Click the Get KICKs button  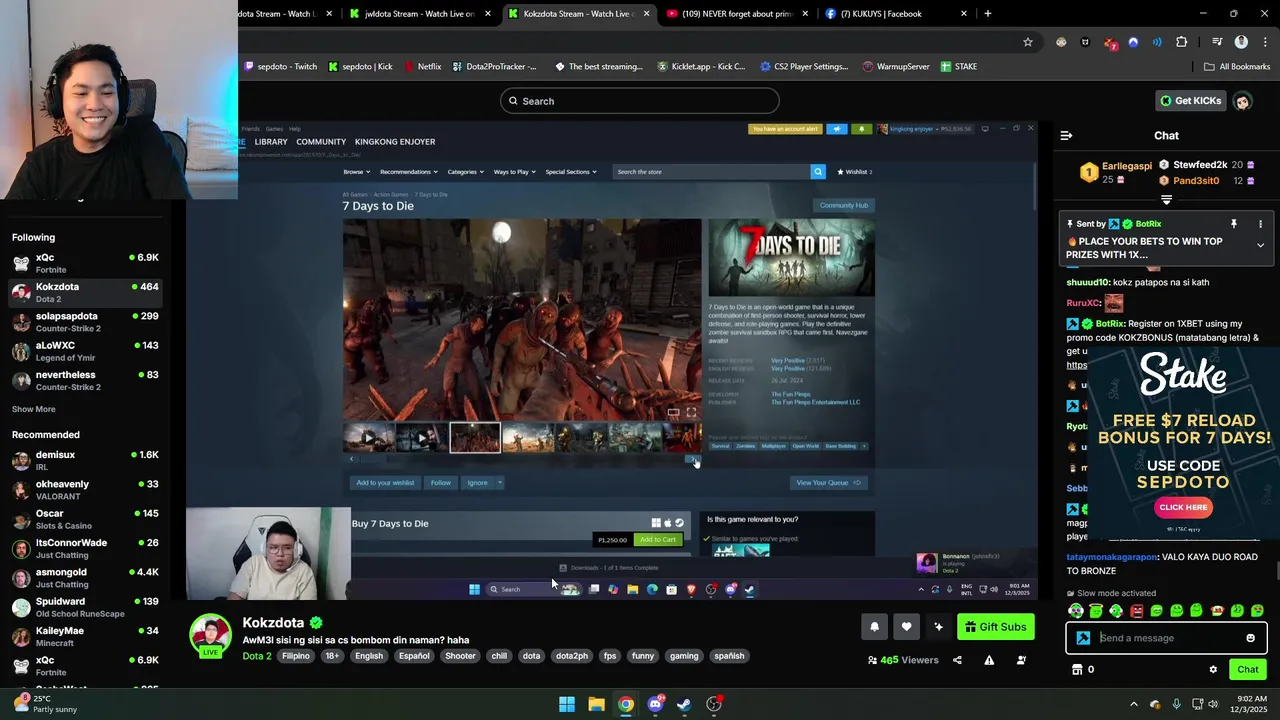point(1190,101)
